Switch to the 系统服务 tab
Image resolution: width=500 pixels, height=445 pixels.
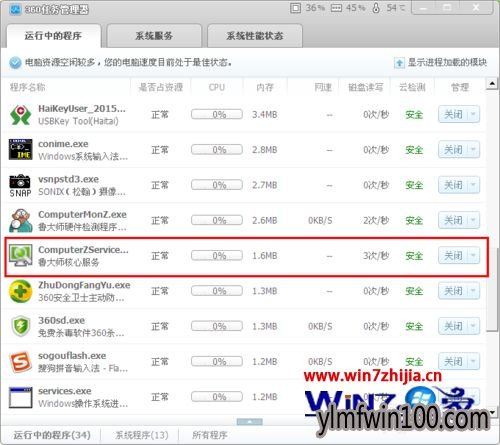154,36
